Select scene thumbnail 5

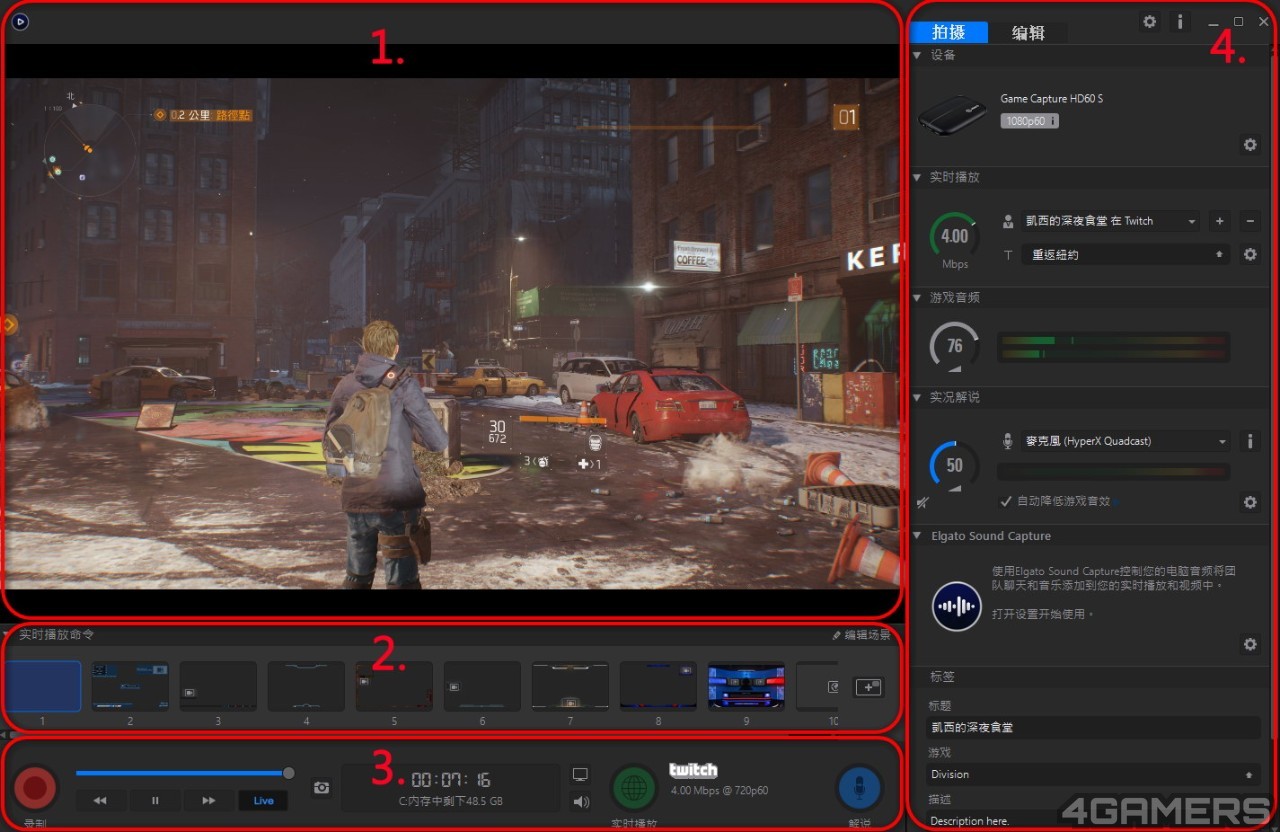tap(394, 686)
